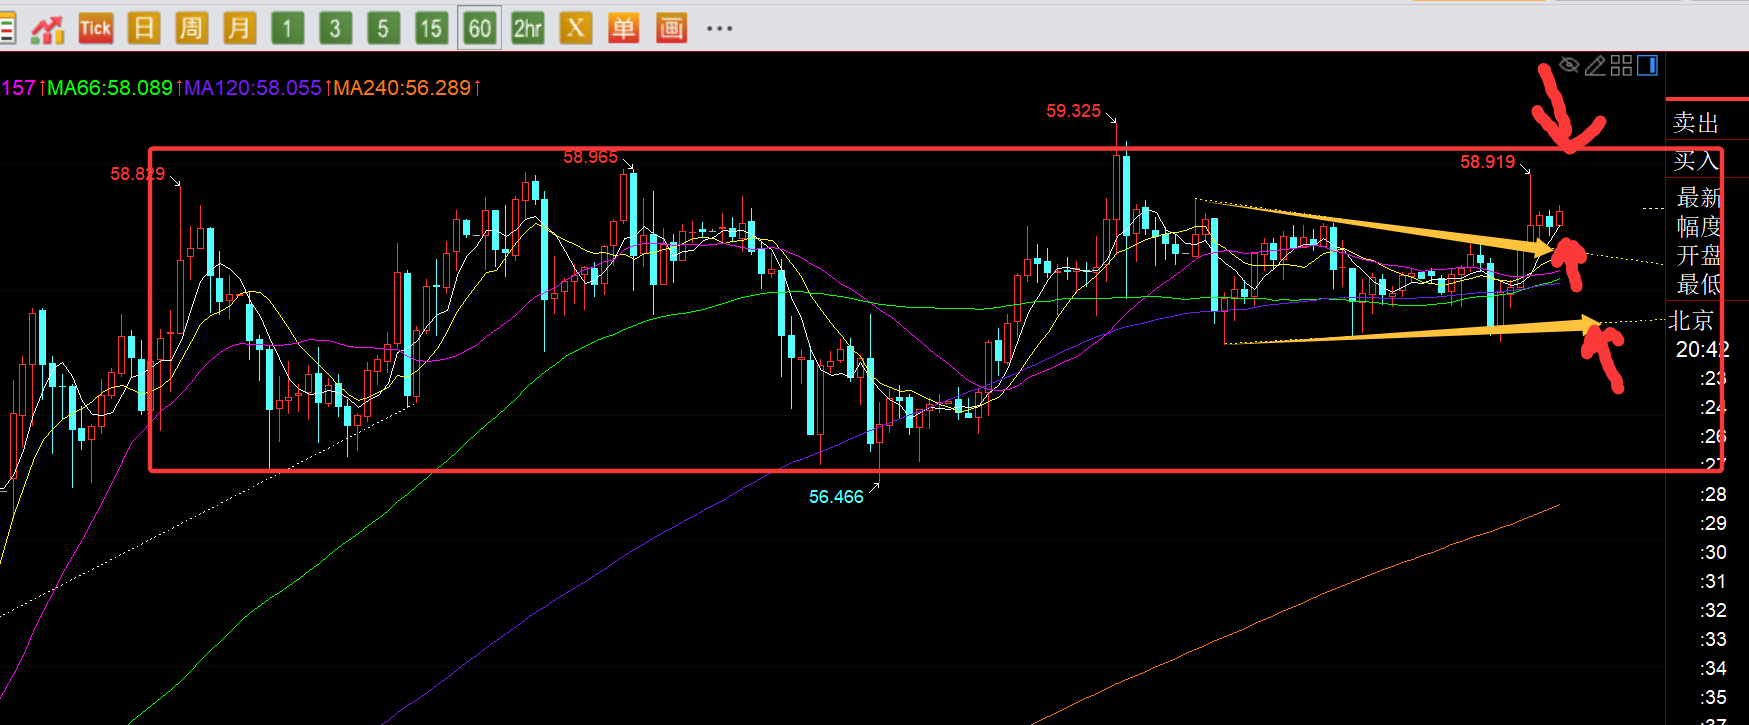Screen dimensions: 1749x725
Task: Click the orange MA240 indicator label
Action: [402, 88]
